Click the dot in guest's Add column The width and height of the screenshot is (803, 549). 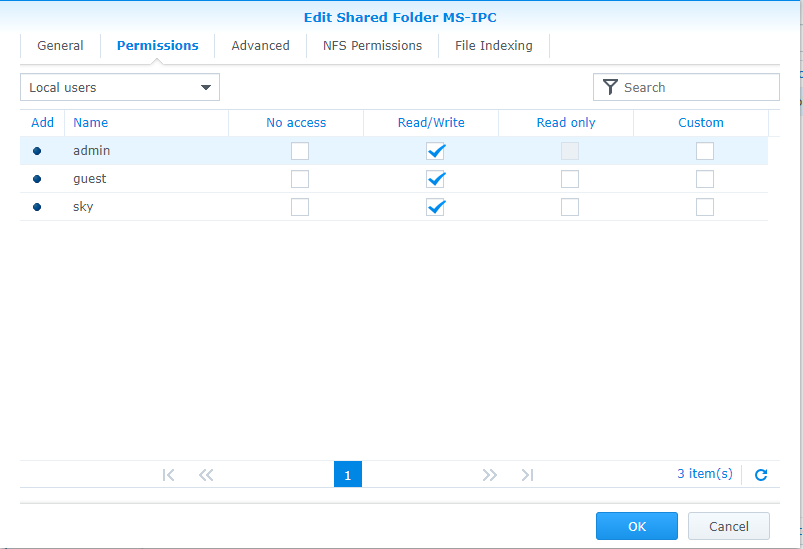pyautogui.click(x=37, y=179)
